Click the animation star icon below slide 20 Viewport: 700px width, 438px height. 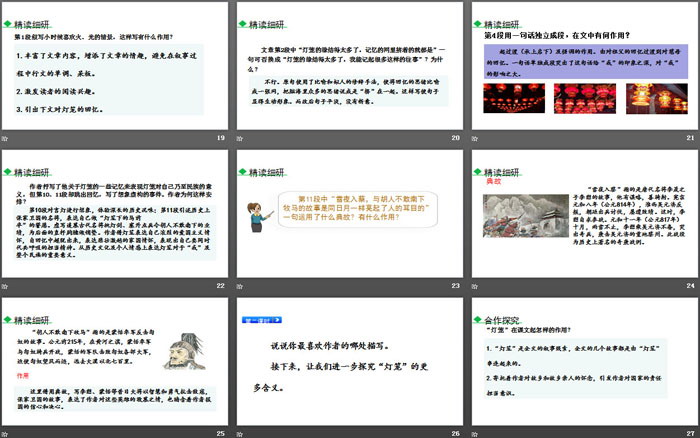(240, 138)
